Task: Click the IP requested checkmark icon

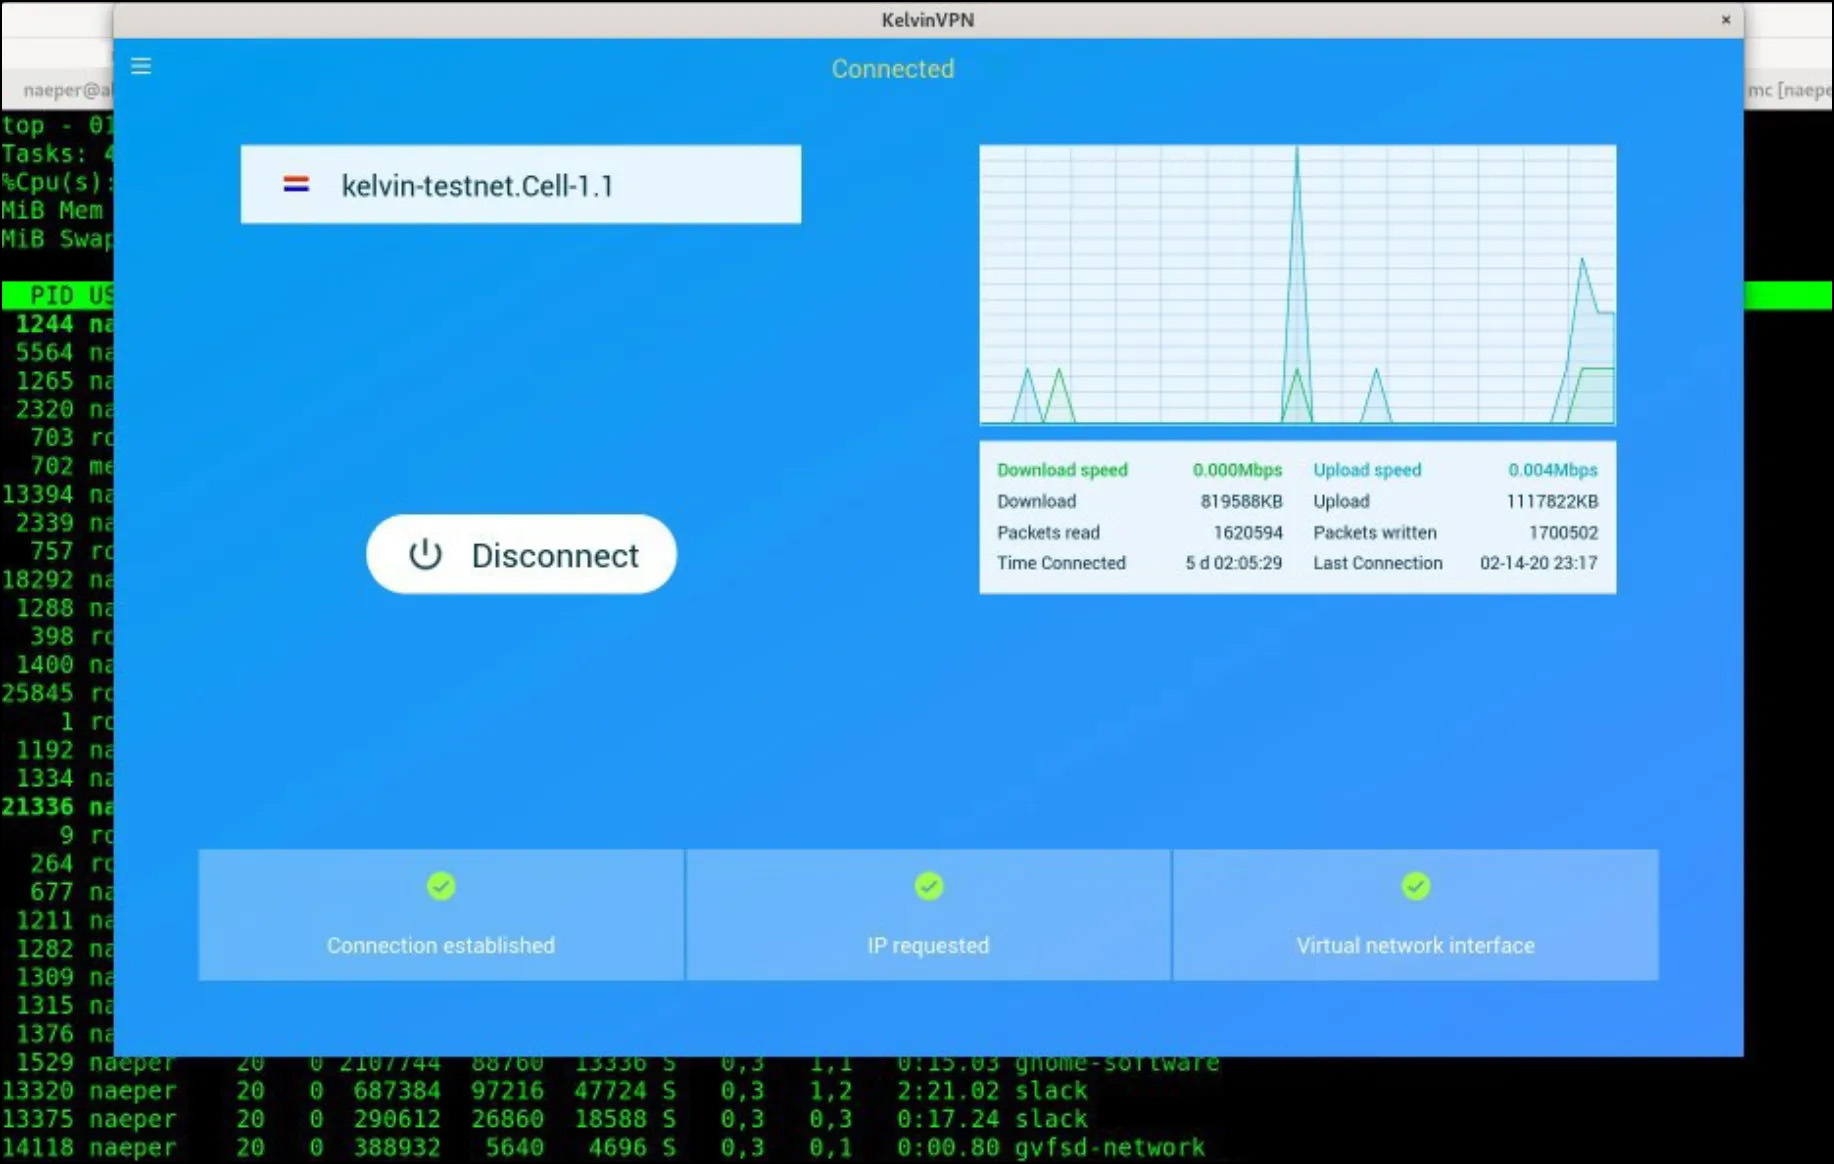Action: click(x=929, y=886)
